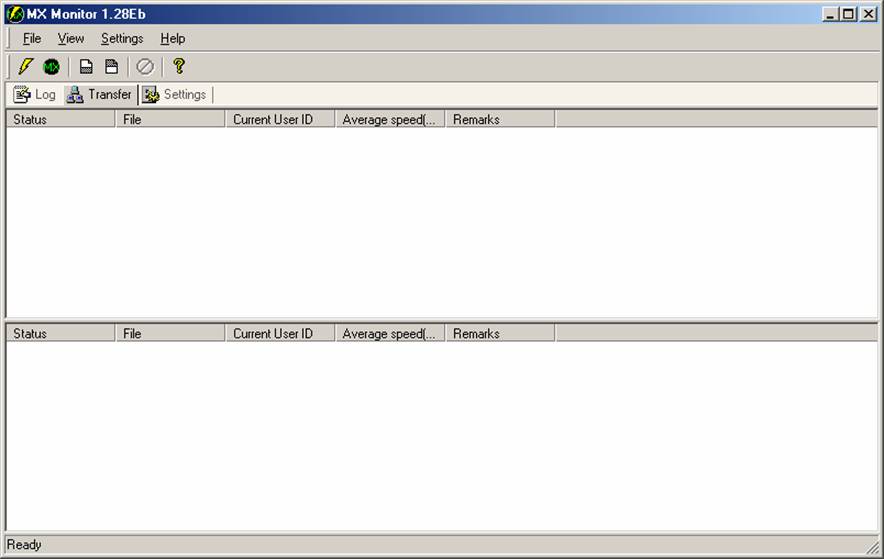Open the Settings menu in menu bar
The image size is (884, 559).
pyautogui.click(x=122, y=39)
